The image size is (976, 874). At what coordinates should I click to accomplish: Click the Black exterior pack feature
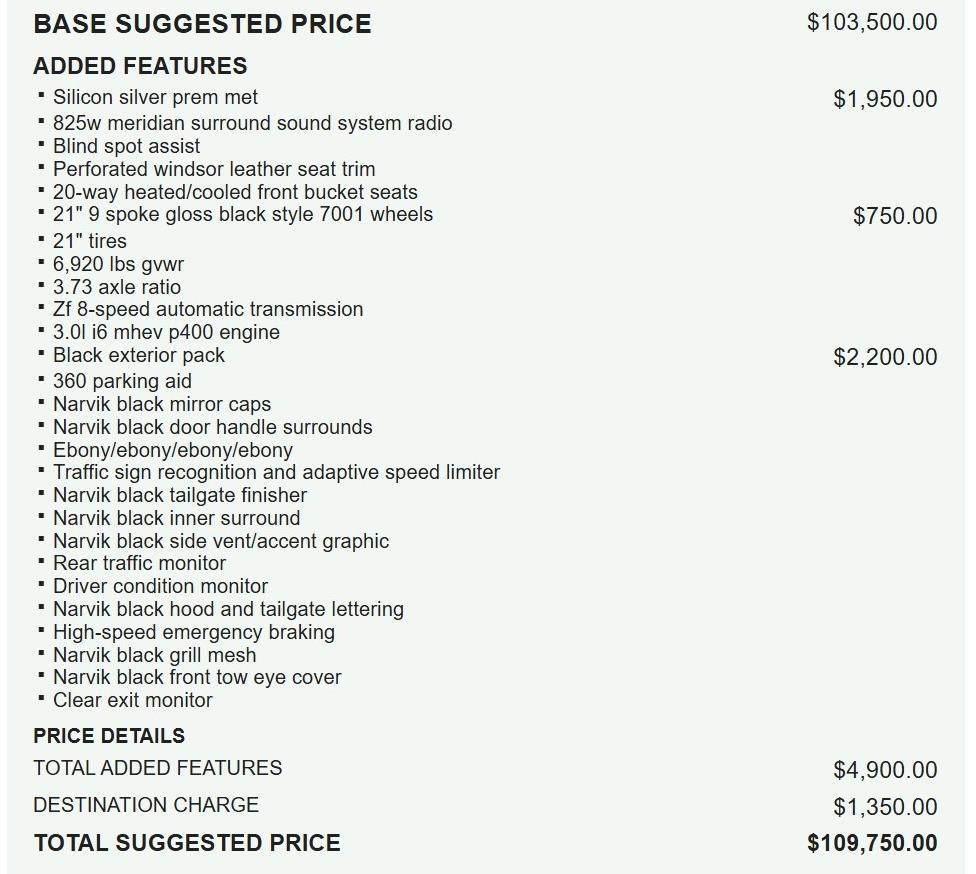click(x=139, y=355)
